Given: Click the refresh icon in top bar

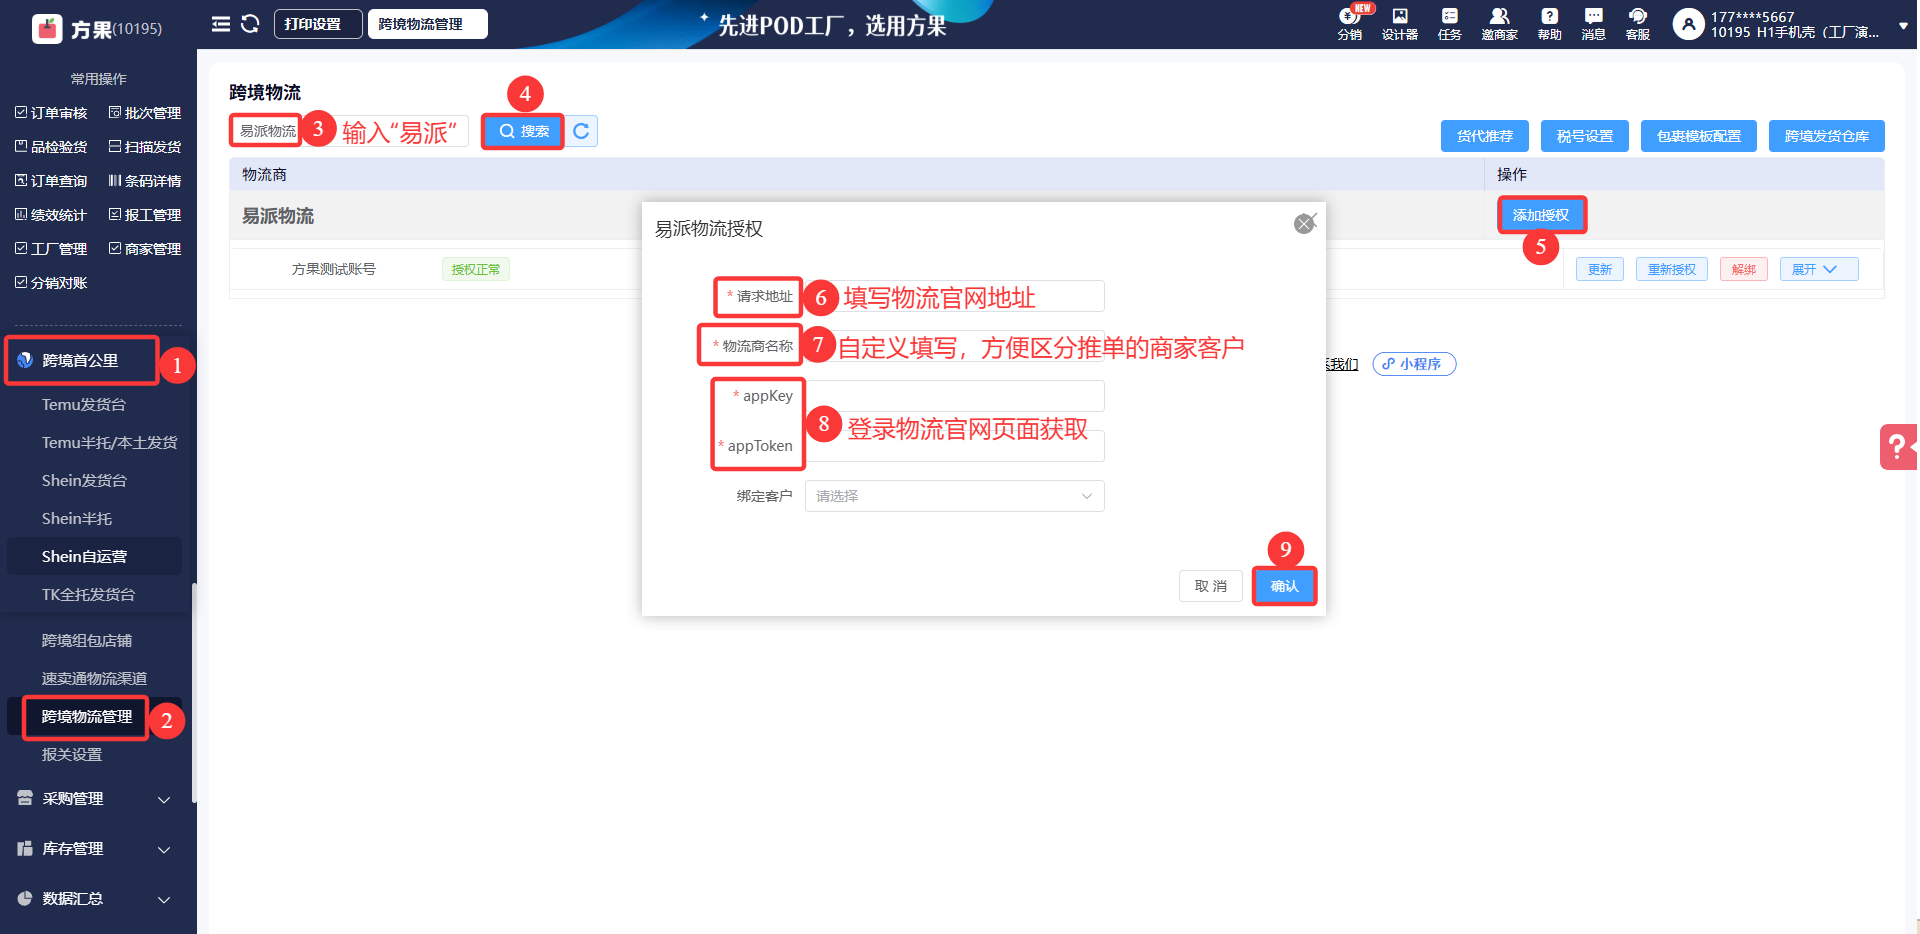Looking at the screenshot, I should tap(250, 24).
